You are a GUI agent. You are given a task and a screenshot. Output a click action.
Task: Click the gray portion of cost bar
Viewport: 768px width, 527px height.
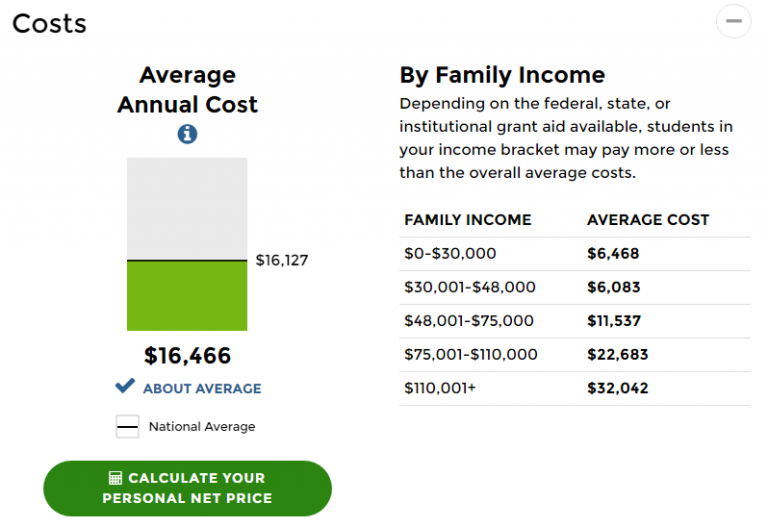tap(187, 209)
